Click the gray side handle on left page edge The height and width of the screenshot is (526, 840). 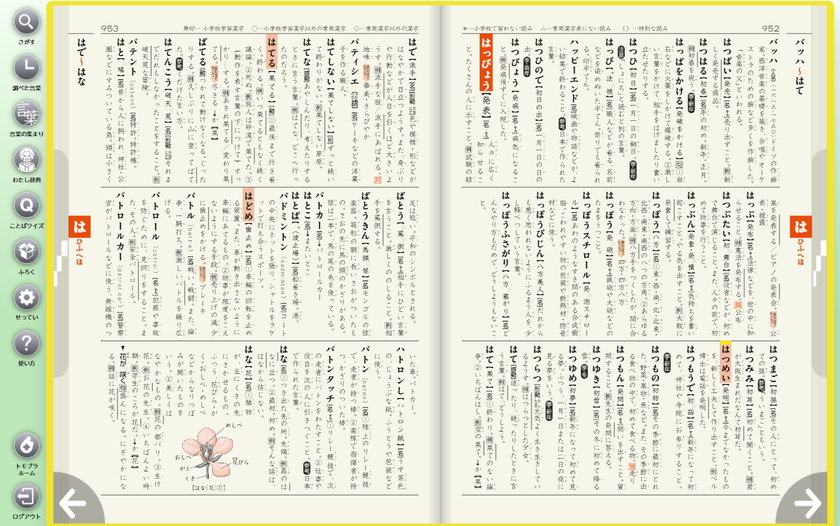[60, 264]
